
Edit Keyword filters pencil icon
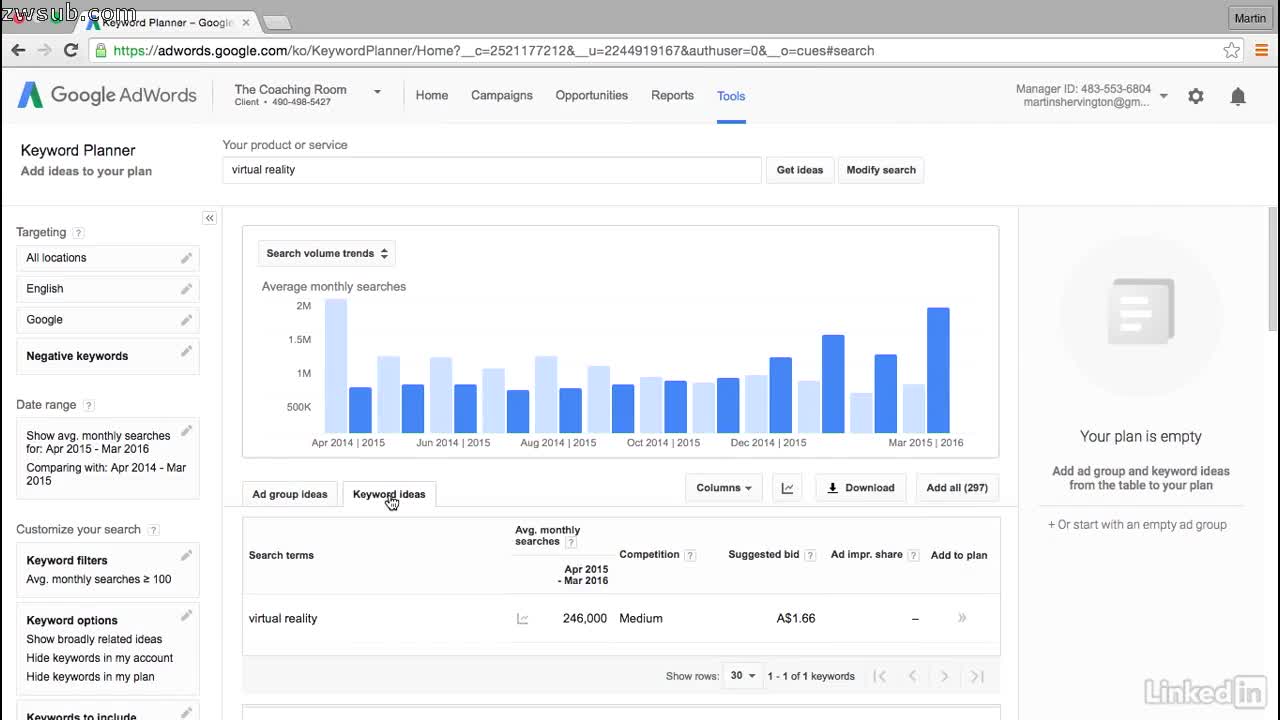tap(186, 555)
